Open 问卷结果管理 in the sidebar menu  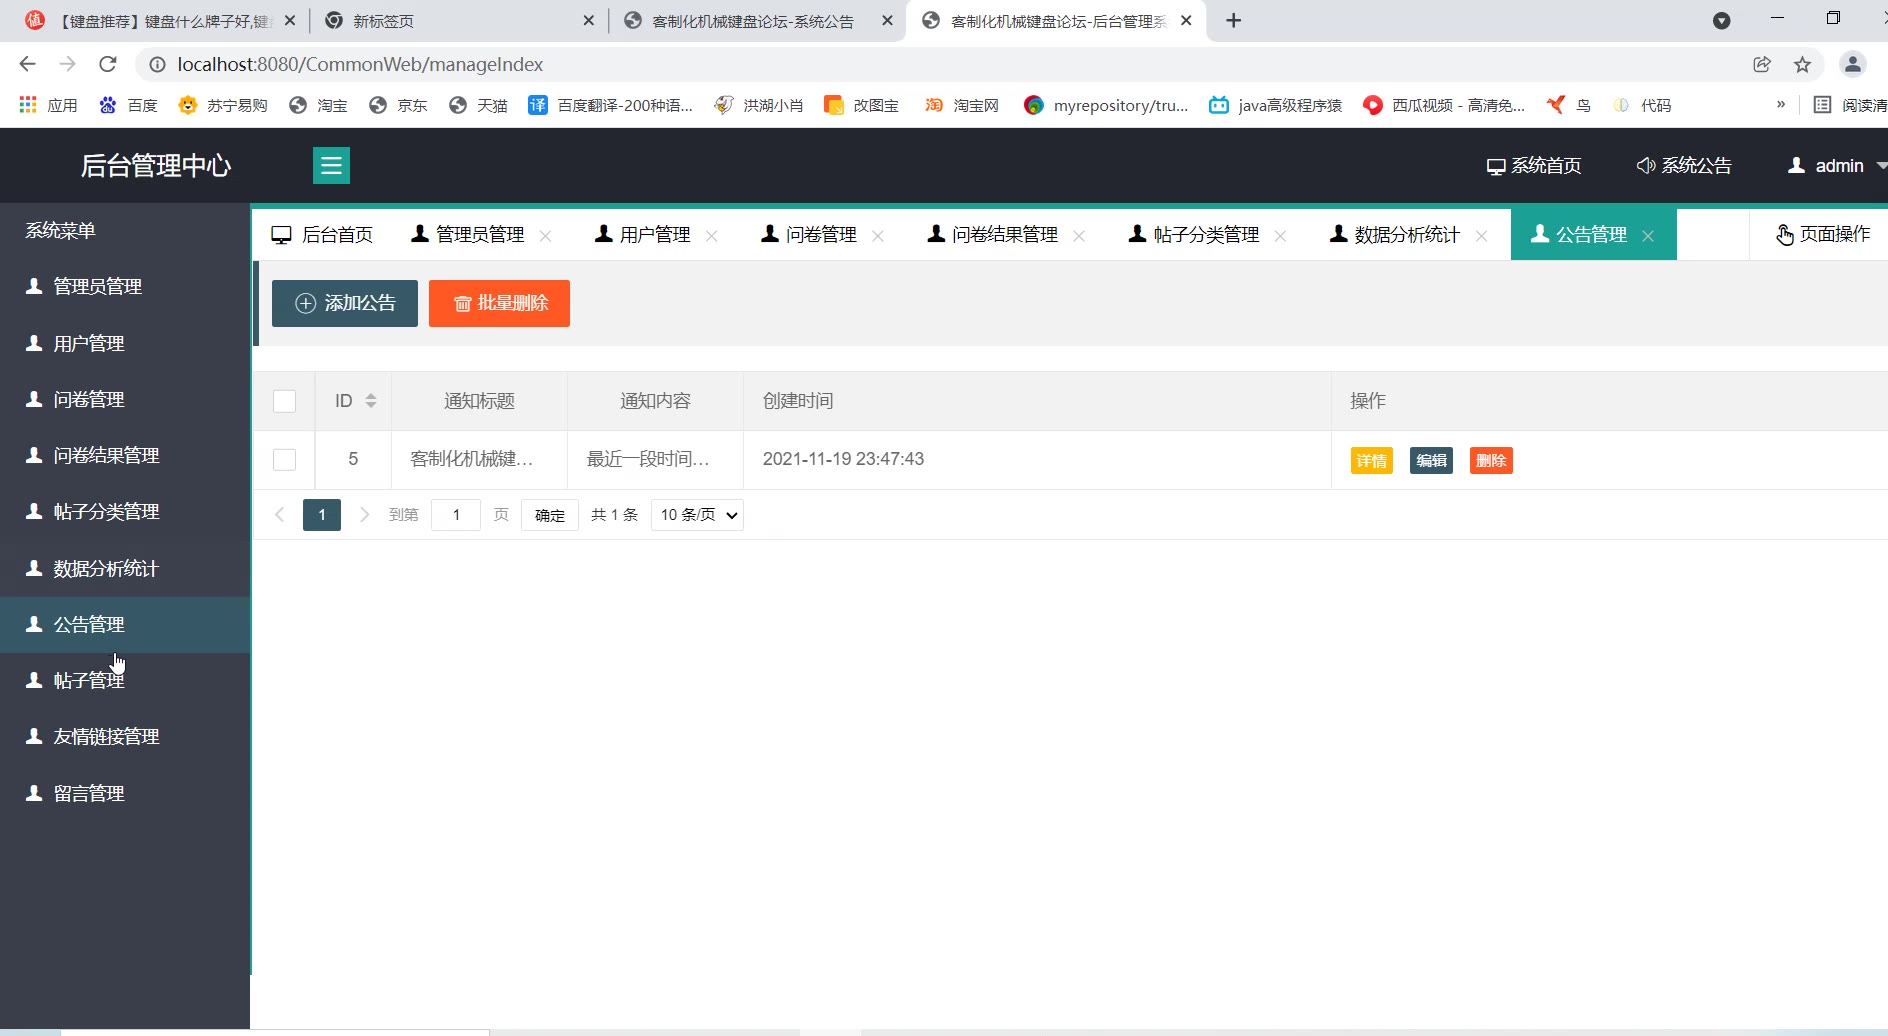pos(125,455)
